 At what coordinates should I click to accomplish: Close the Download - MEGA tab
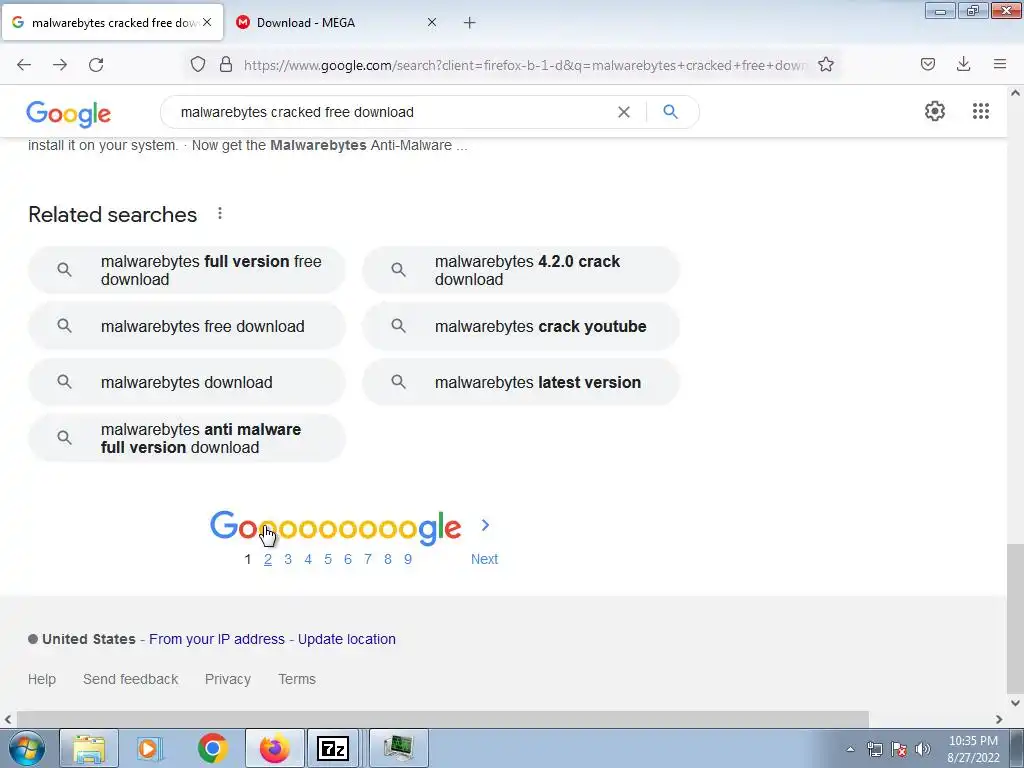coord(432,22)
